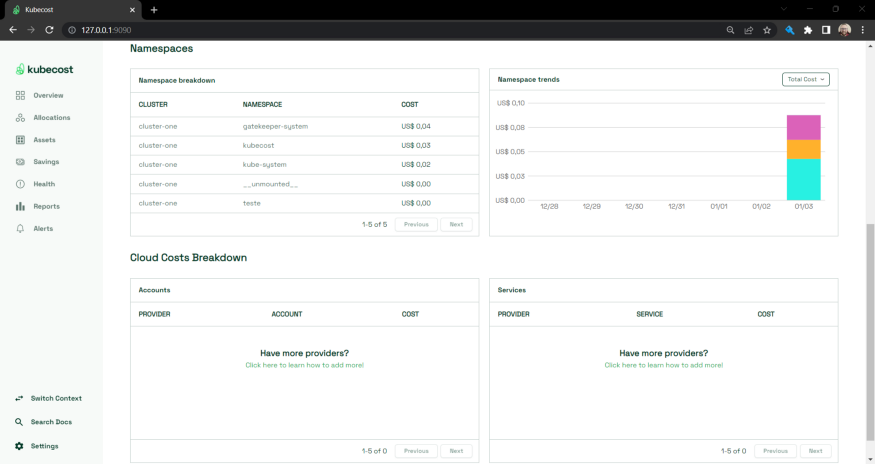Screen dimensions: 875x464
Task: Click the browser address bar
Action: coord(400,30)
